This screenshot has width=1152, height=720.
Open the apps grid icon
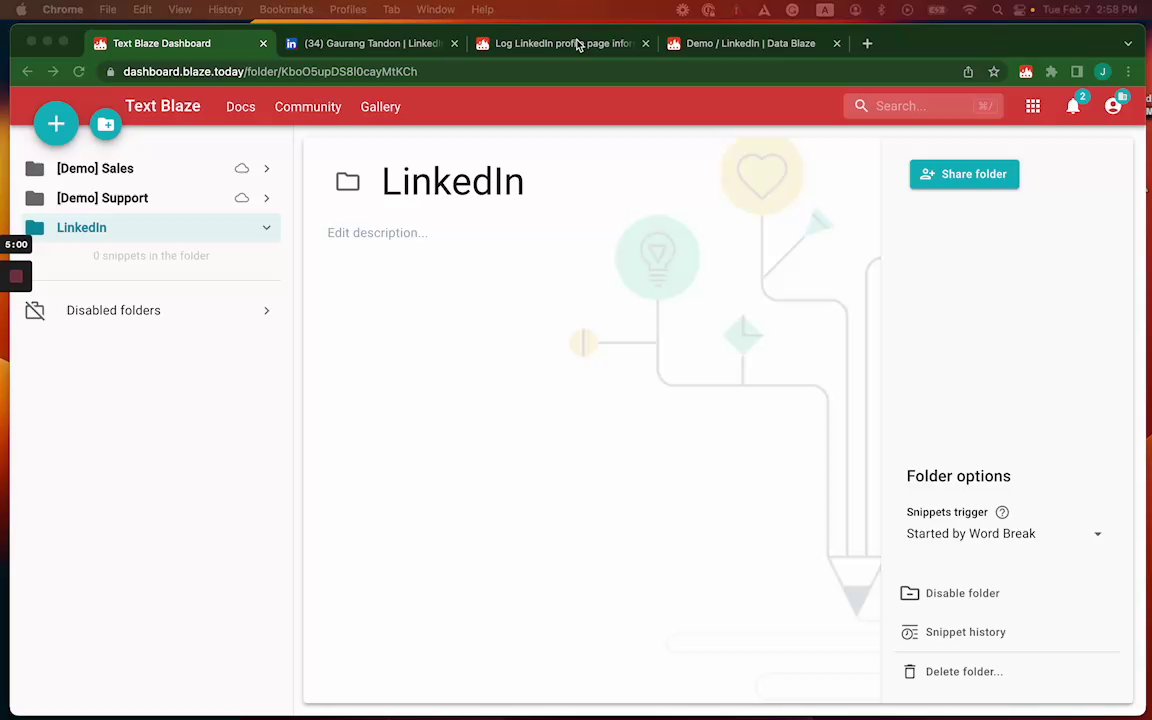coord(1033,107)
